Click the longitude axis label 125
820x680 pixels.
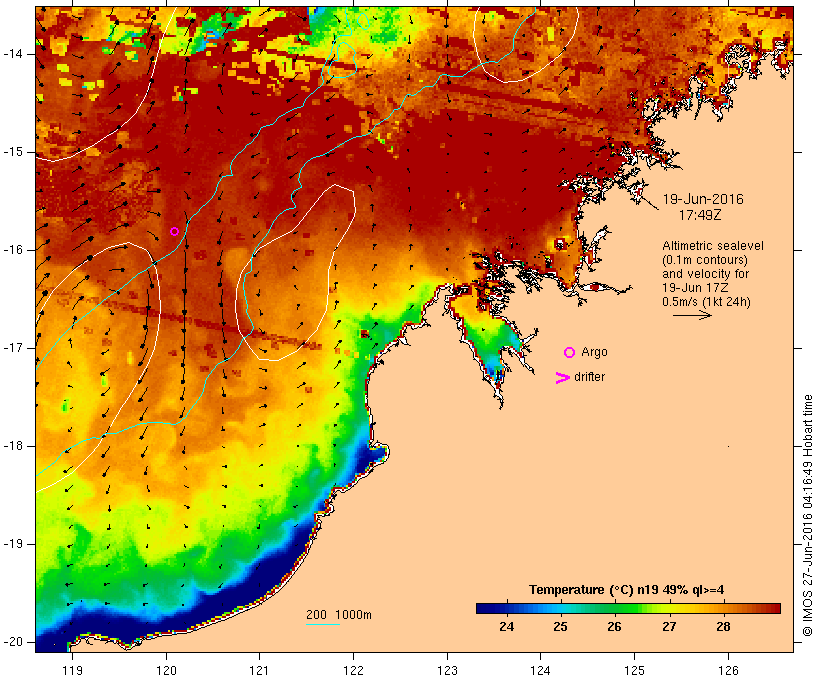point(634,671)
